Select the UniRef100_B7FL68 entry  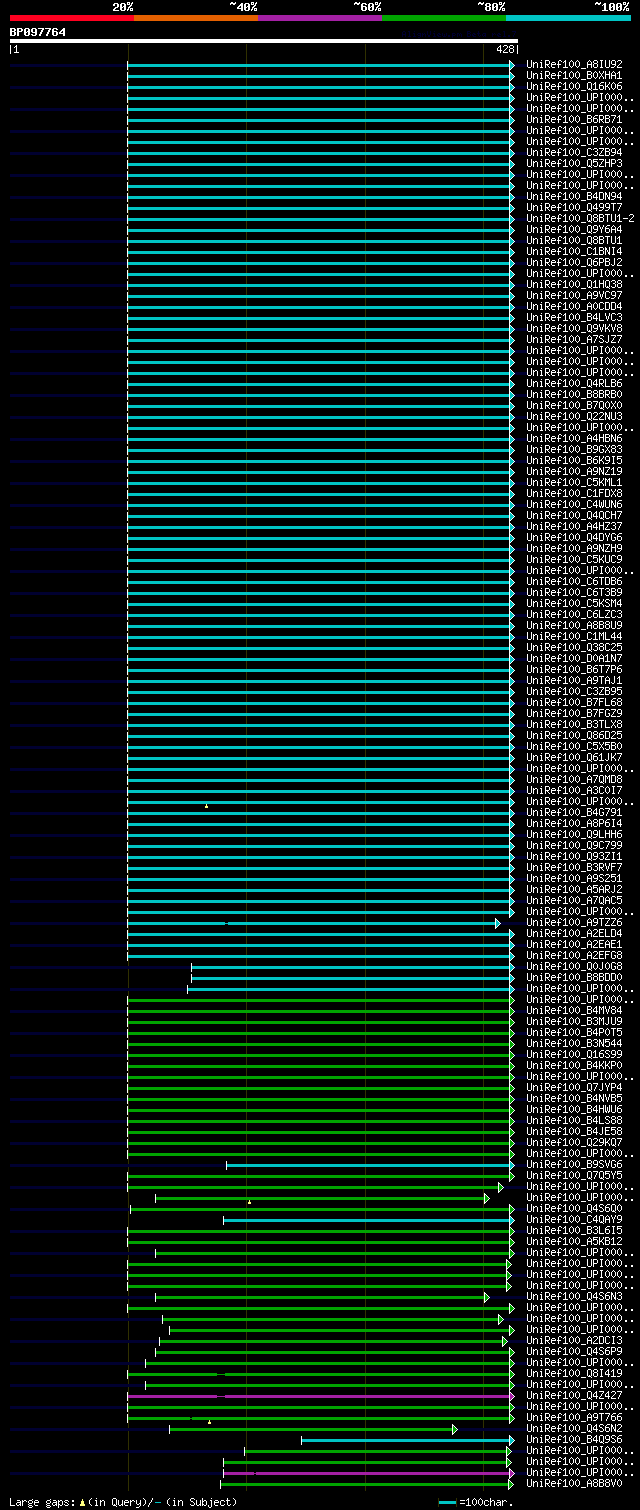click(574, 703)
